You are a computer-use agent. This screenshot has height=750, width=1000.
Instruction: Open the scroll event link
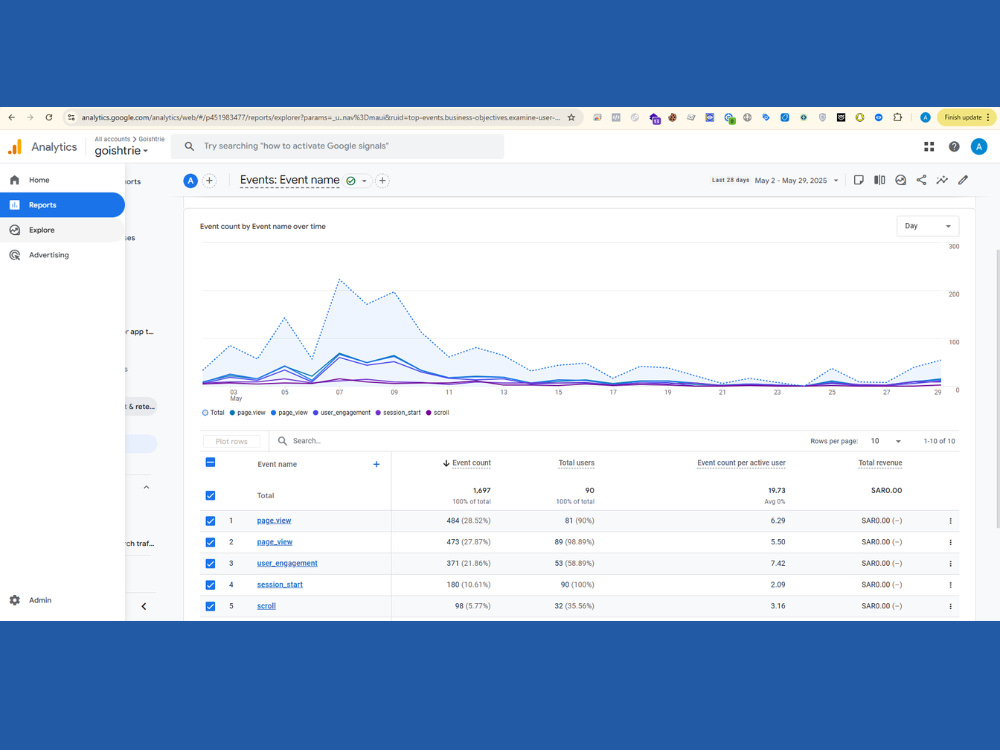click(x=266, y=606)
